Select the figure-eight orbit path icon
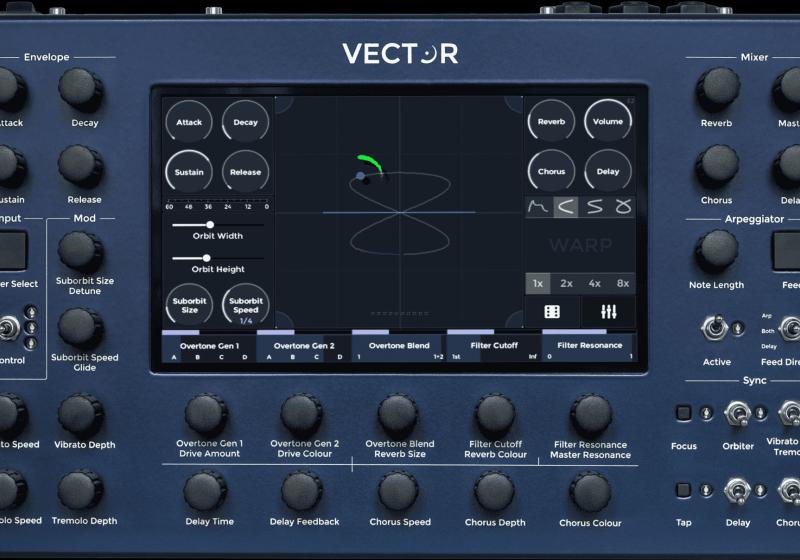This screenshot has height=560, width=800. 622,207
